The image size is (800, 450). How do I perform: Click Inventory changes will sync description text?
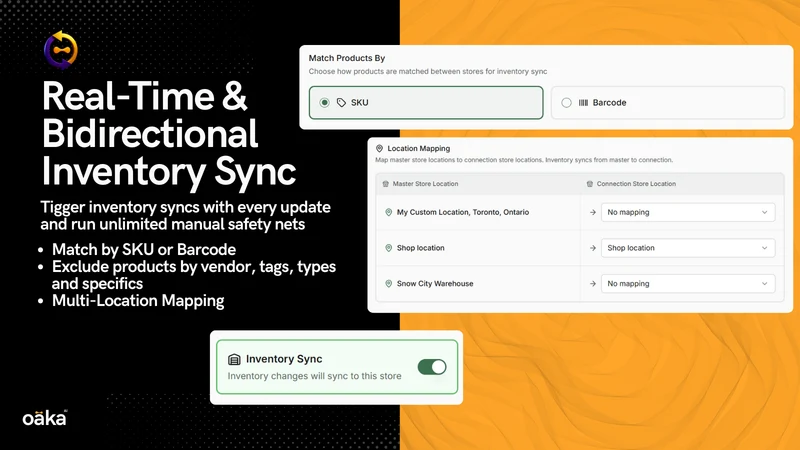[x=314, y=376]
